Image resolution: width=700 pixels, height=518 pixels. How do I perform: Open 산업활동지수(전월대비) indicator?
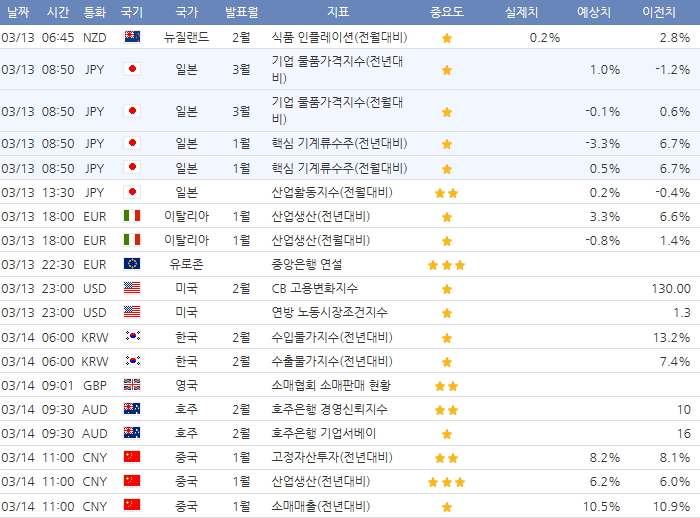332,192
